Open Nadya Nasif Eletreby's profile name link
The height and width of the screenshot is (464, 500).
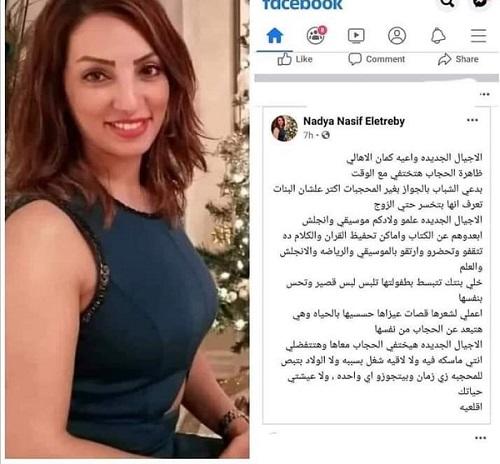pyautogui.click(x=354, y=121)
